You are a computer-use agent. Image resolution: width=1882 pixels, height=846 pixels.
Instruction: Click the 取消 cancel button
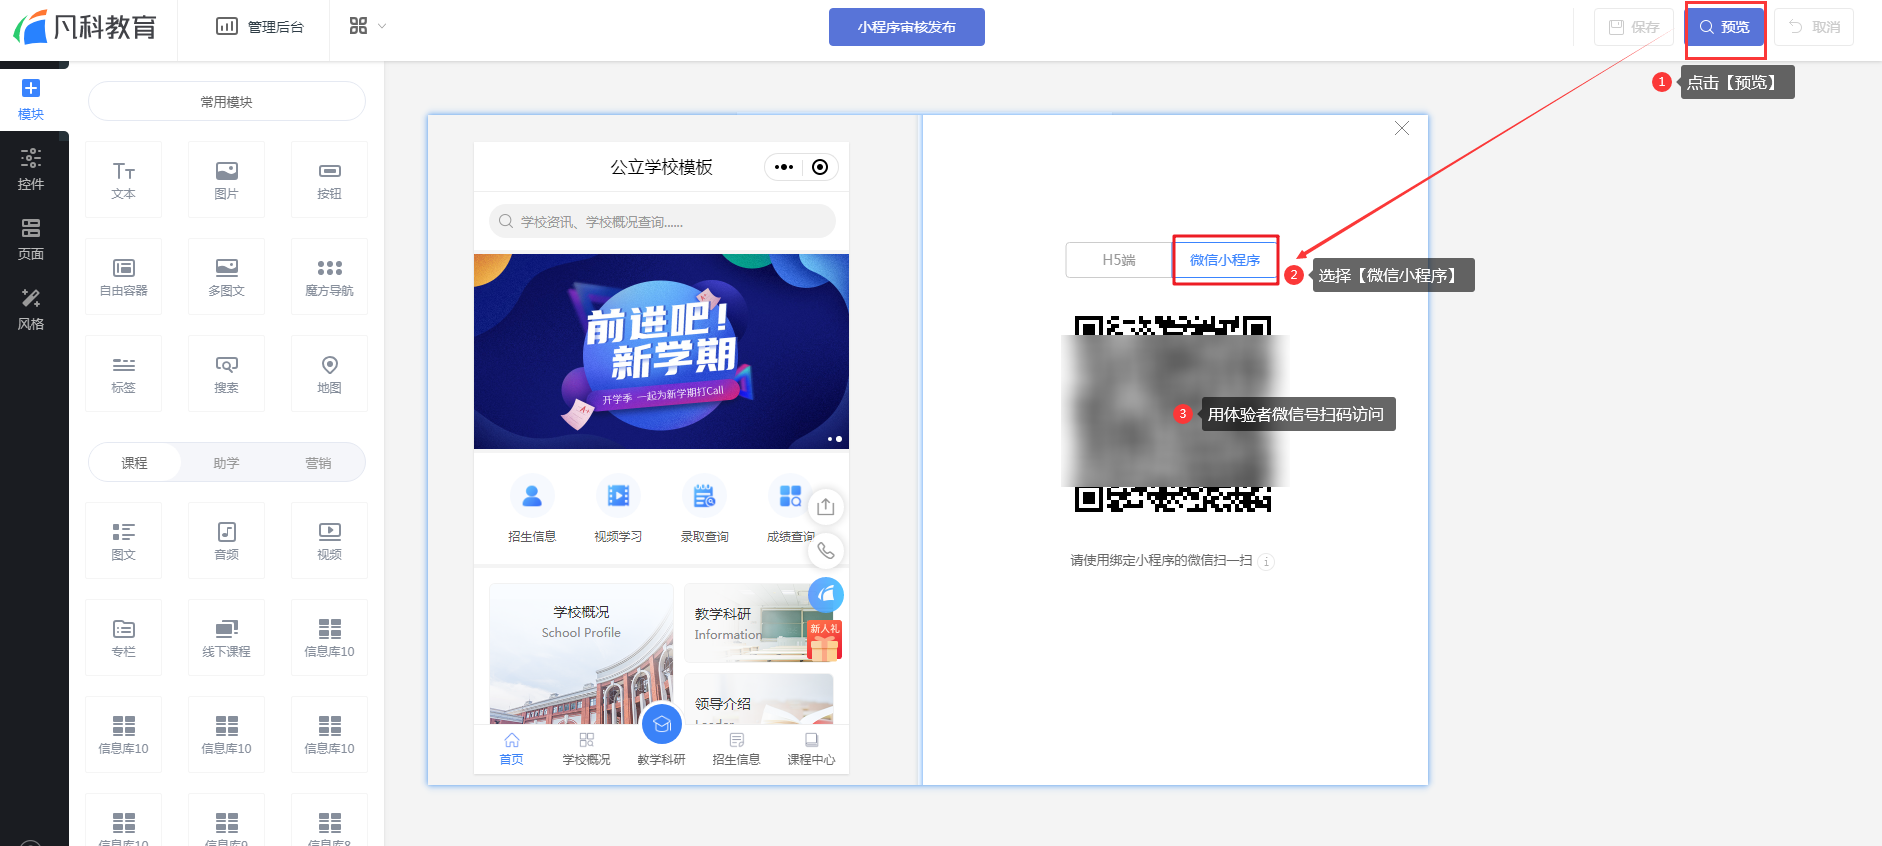1814,27
